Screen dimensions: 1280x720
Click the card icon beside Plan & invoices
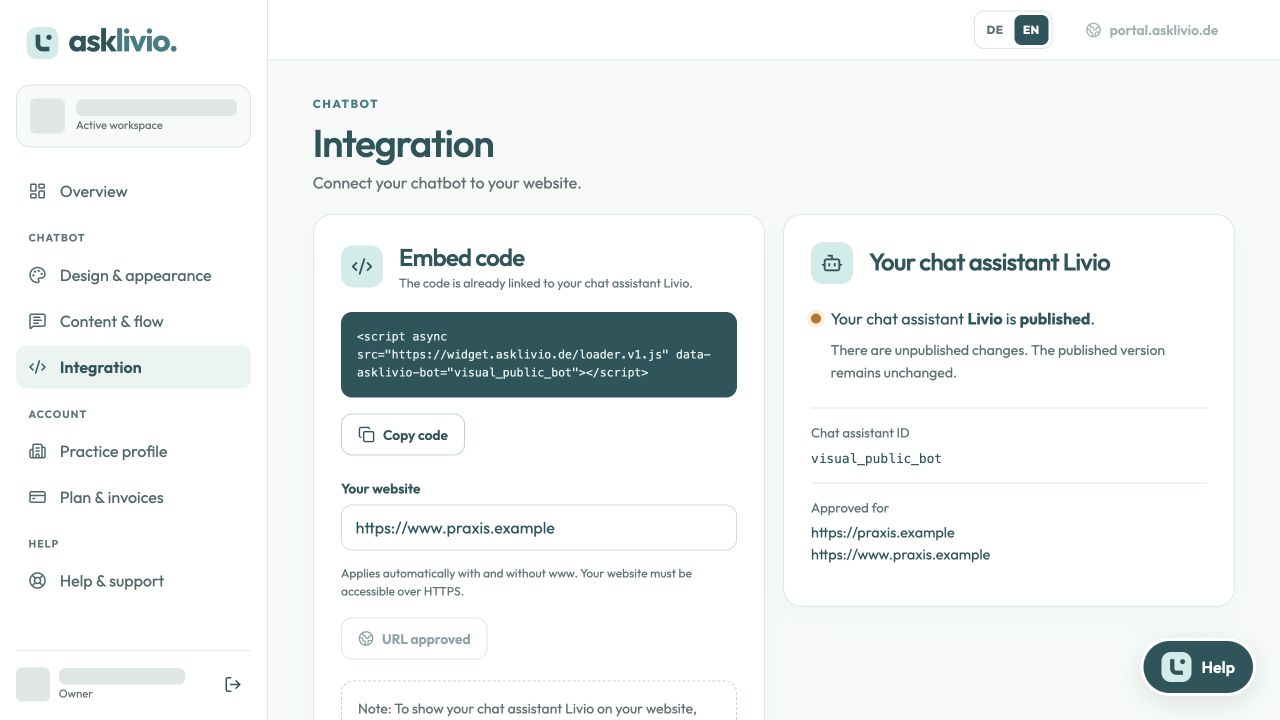[37, 497]
